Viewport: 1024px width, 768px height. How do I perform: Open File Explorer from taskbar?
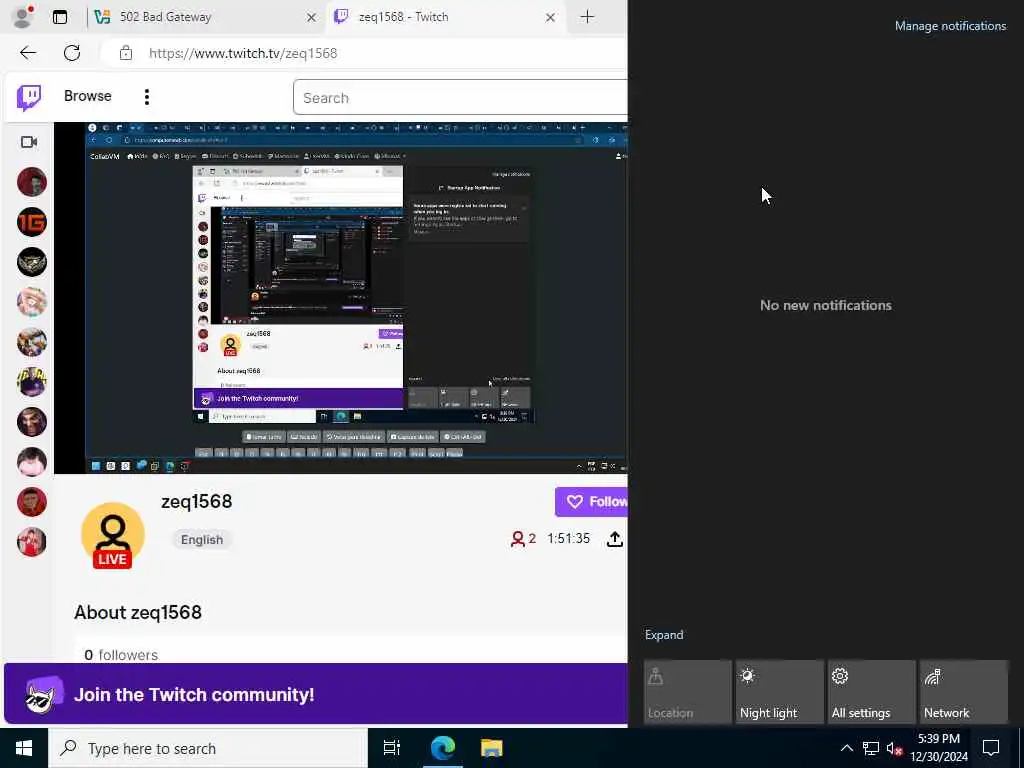[x=491, y=748]
